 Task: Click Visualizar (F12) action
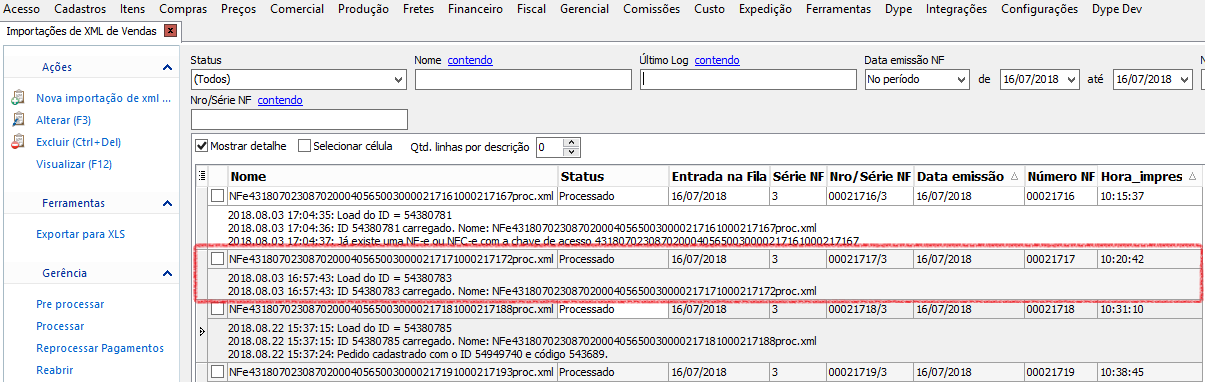click(x=74, y=164)
